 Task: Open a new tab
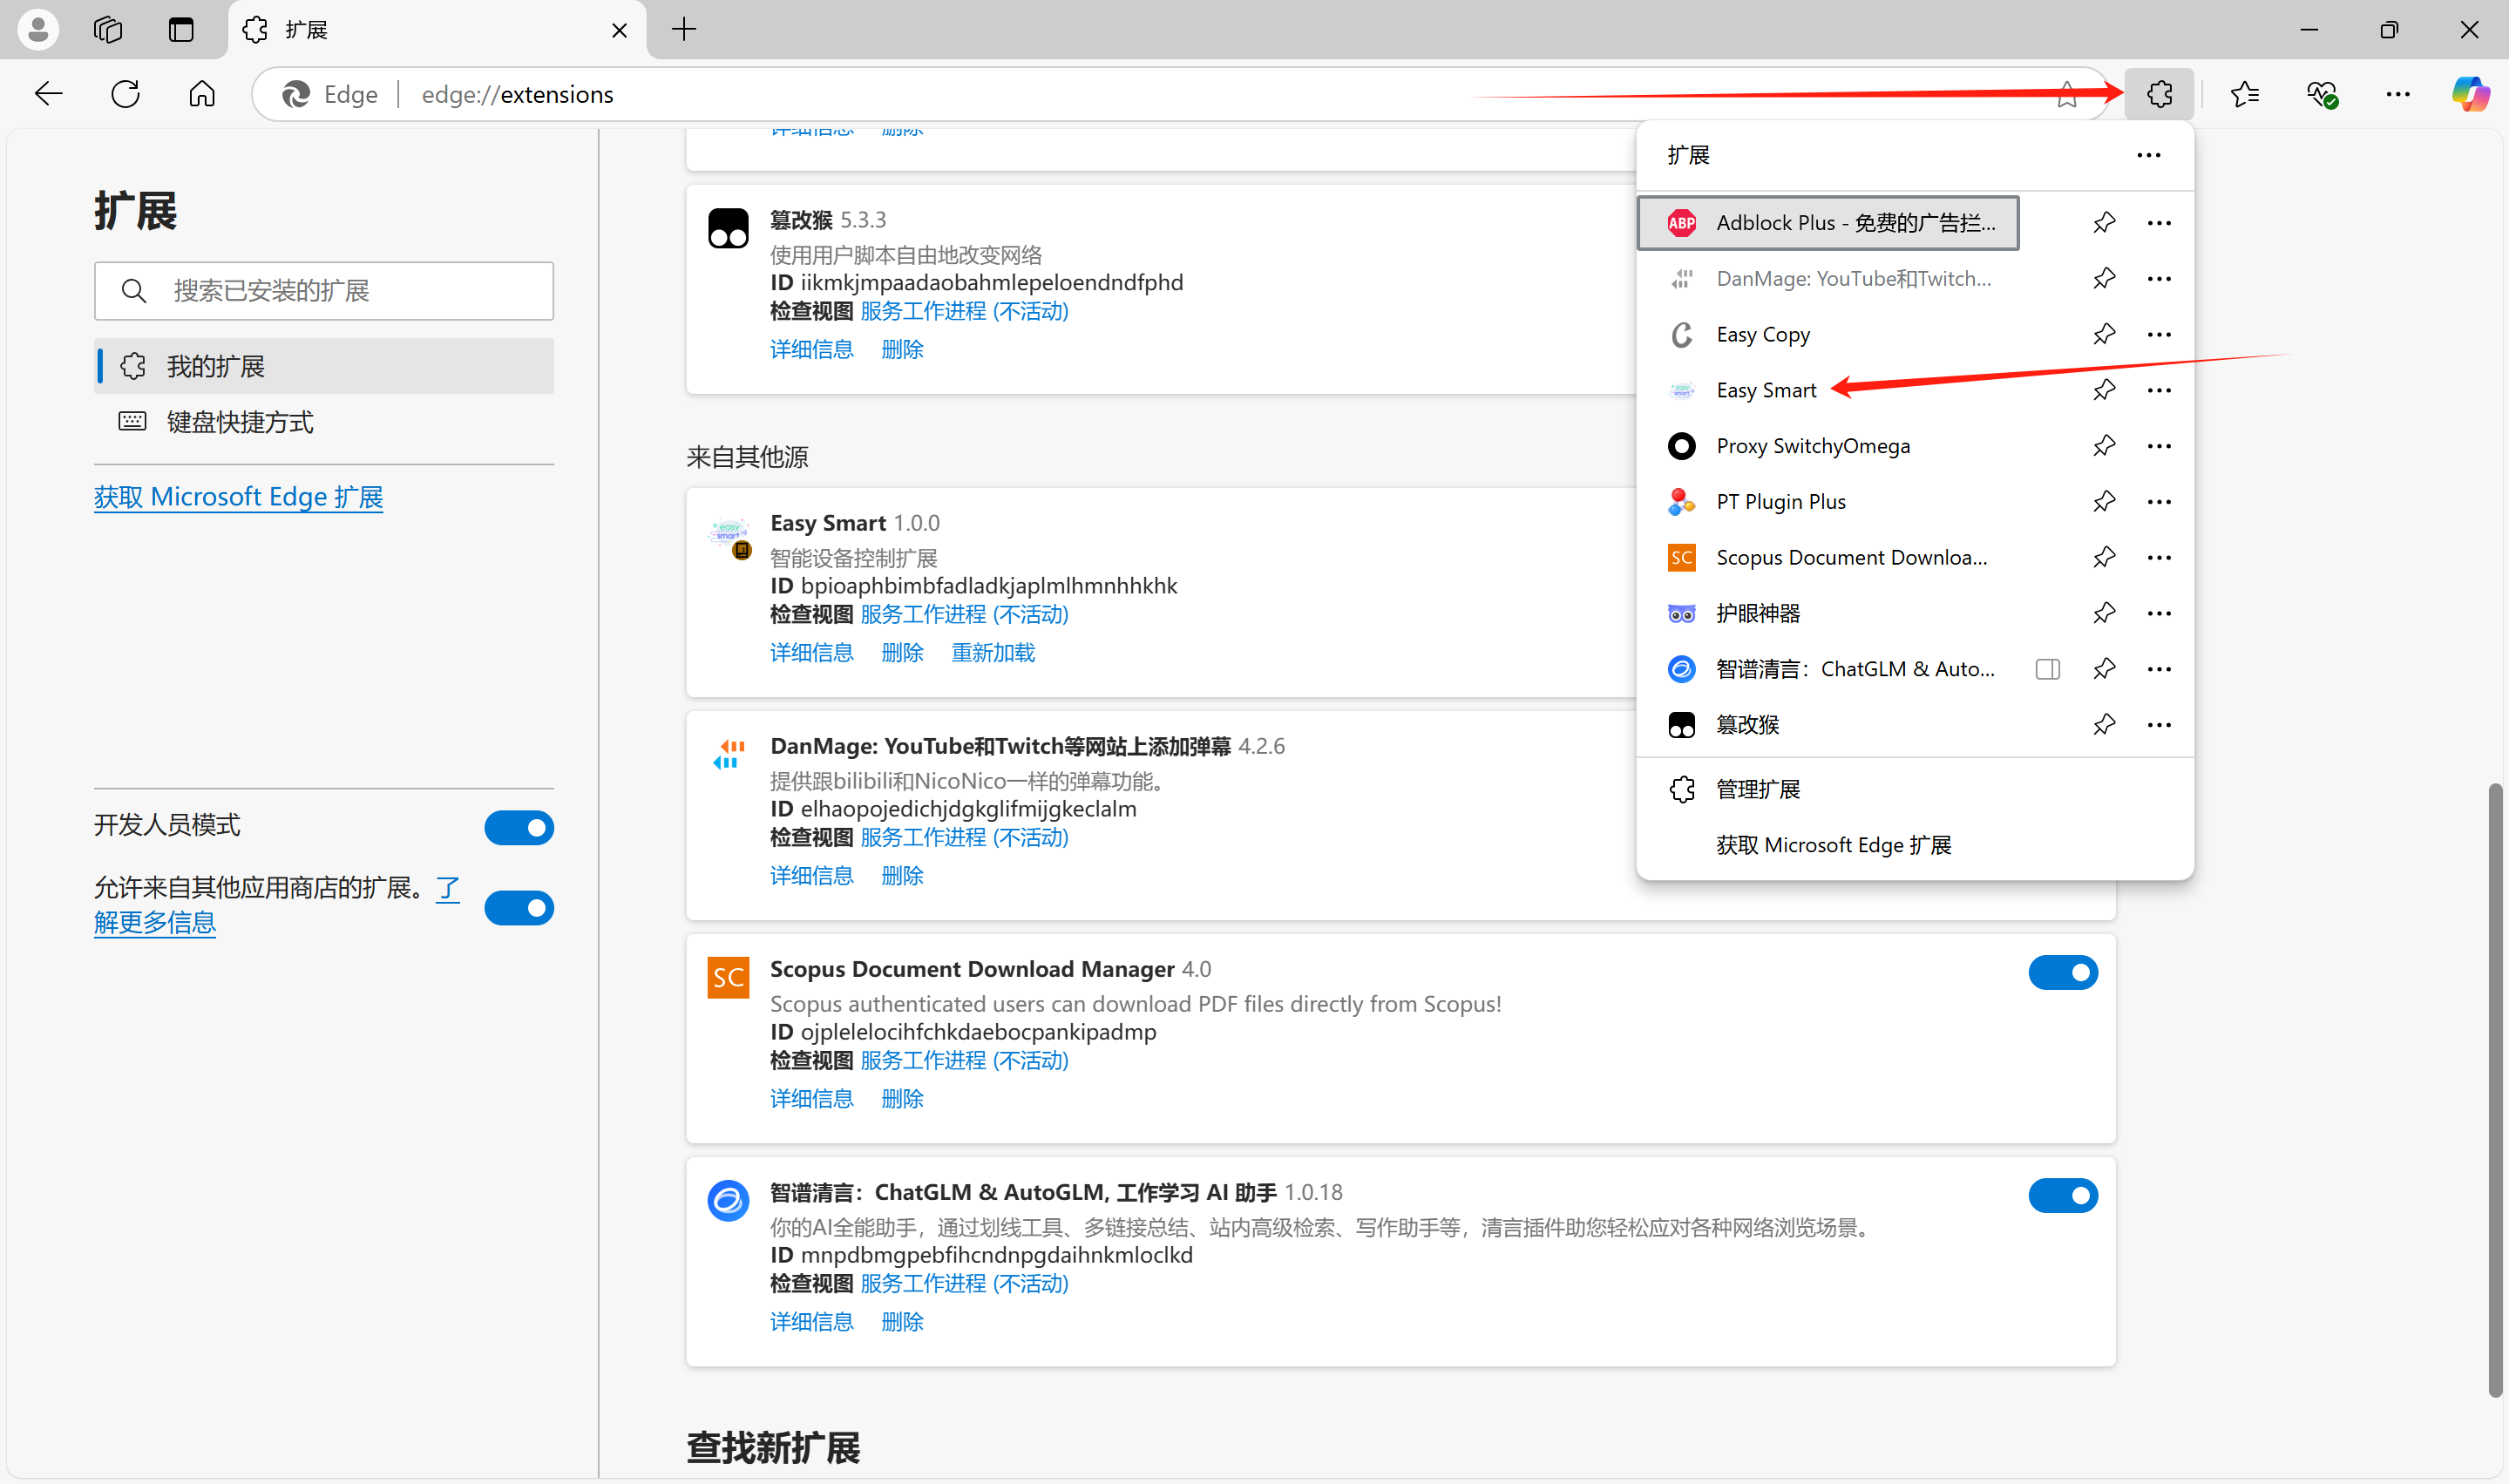click(684, 29)
